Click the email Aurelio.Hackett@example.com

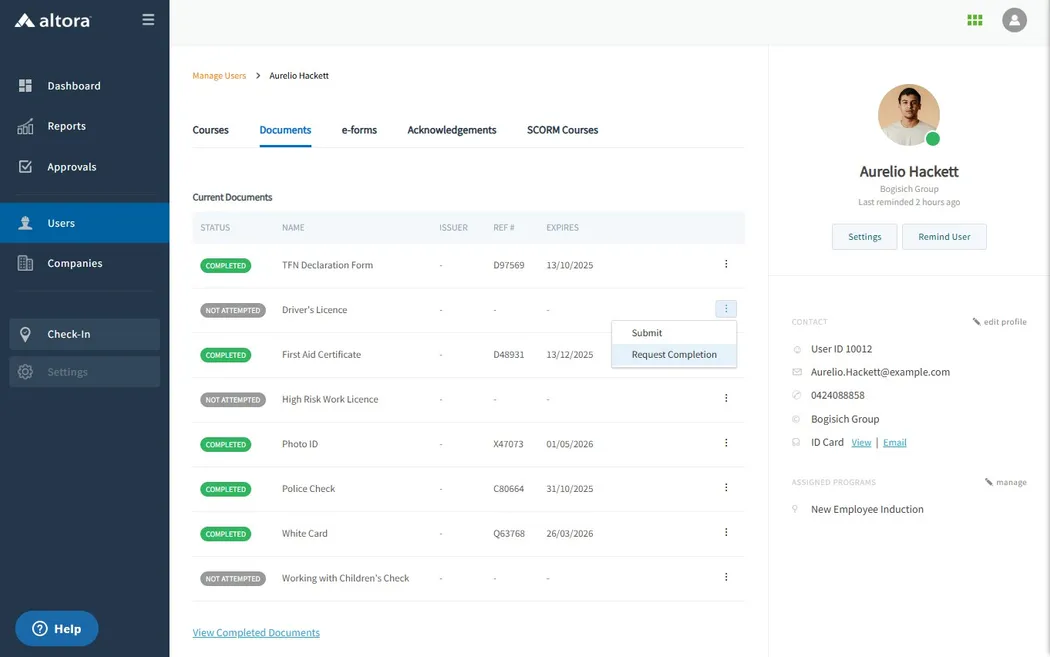880,372
